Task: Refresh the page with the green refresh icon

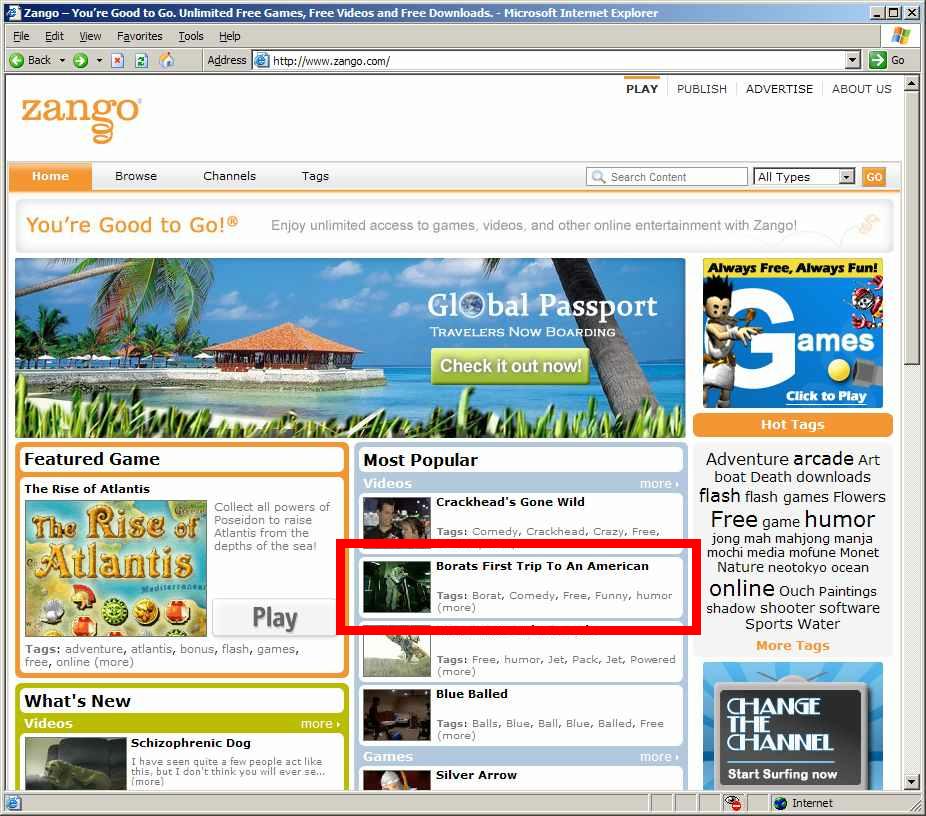Action: point(141,60)
